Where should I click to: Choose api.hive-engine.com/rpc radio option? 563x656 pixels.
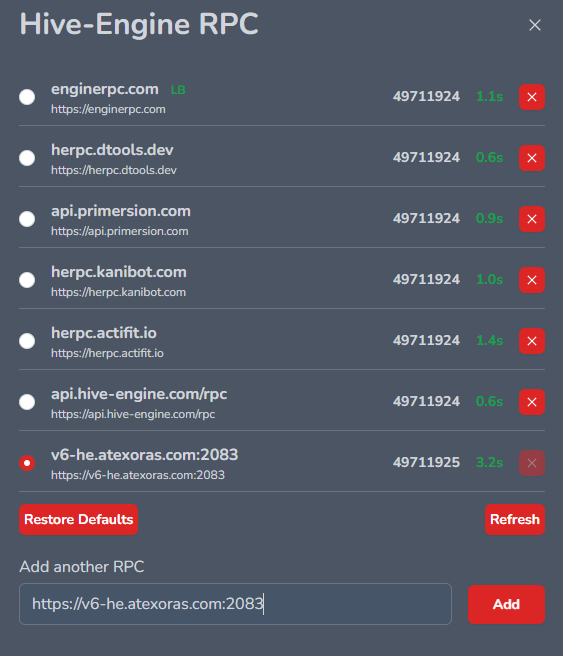point(27,402)
